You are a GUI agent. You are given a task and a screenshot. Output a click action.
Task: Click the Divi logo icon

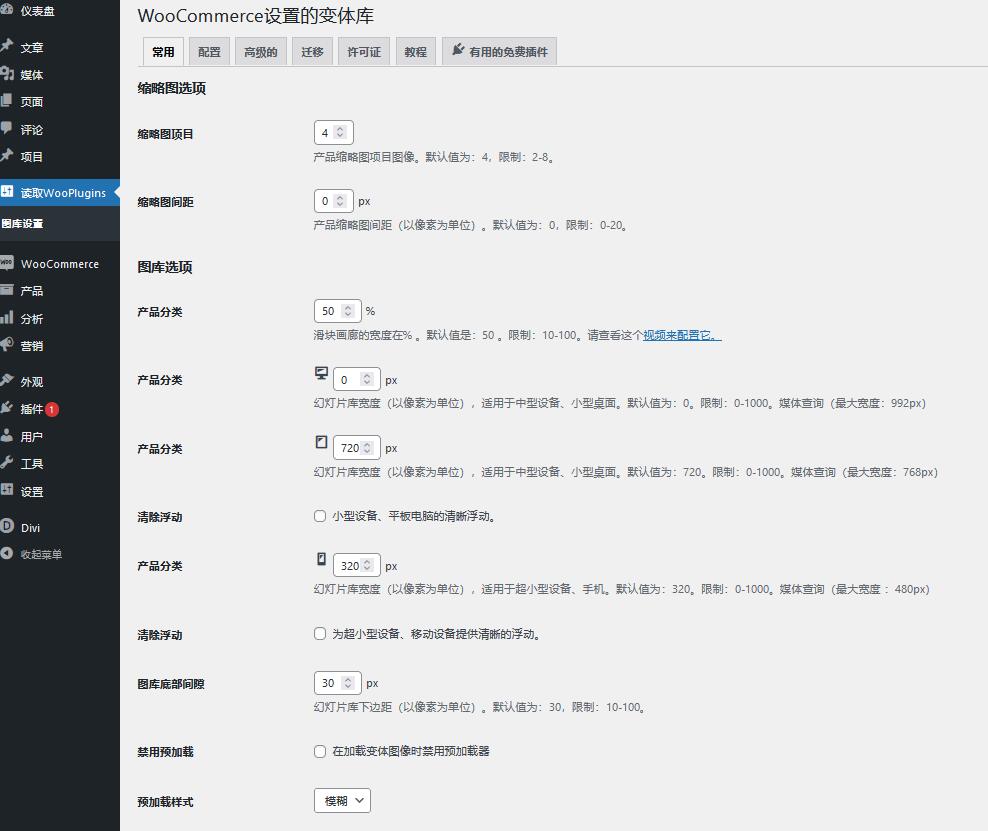tap(6, 525)
